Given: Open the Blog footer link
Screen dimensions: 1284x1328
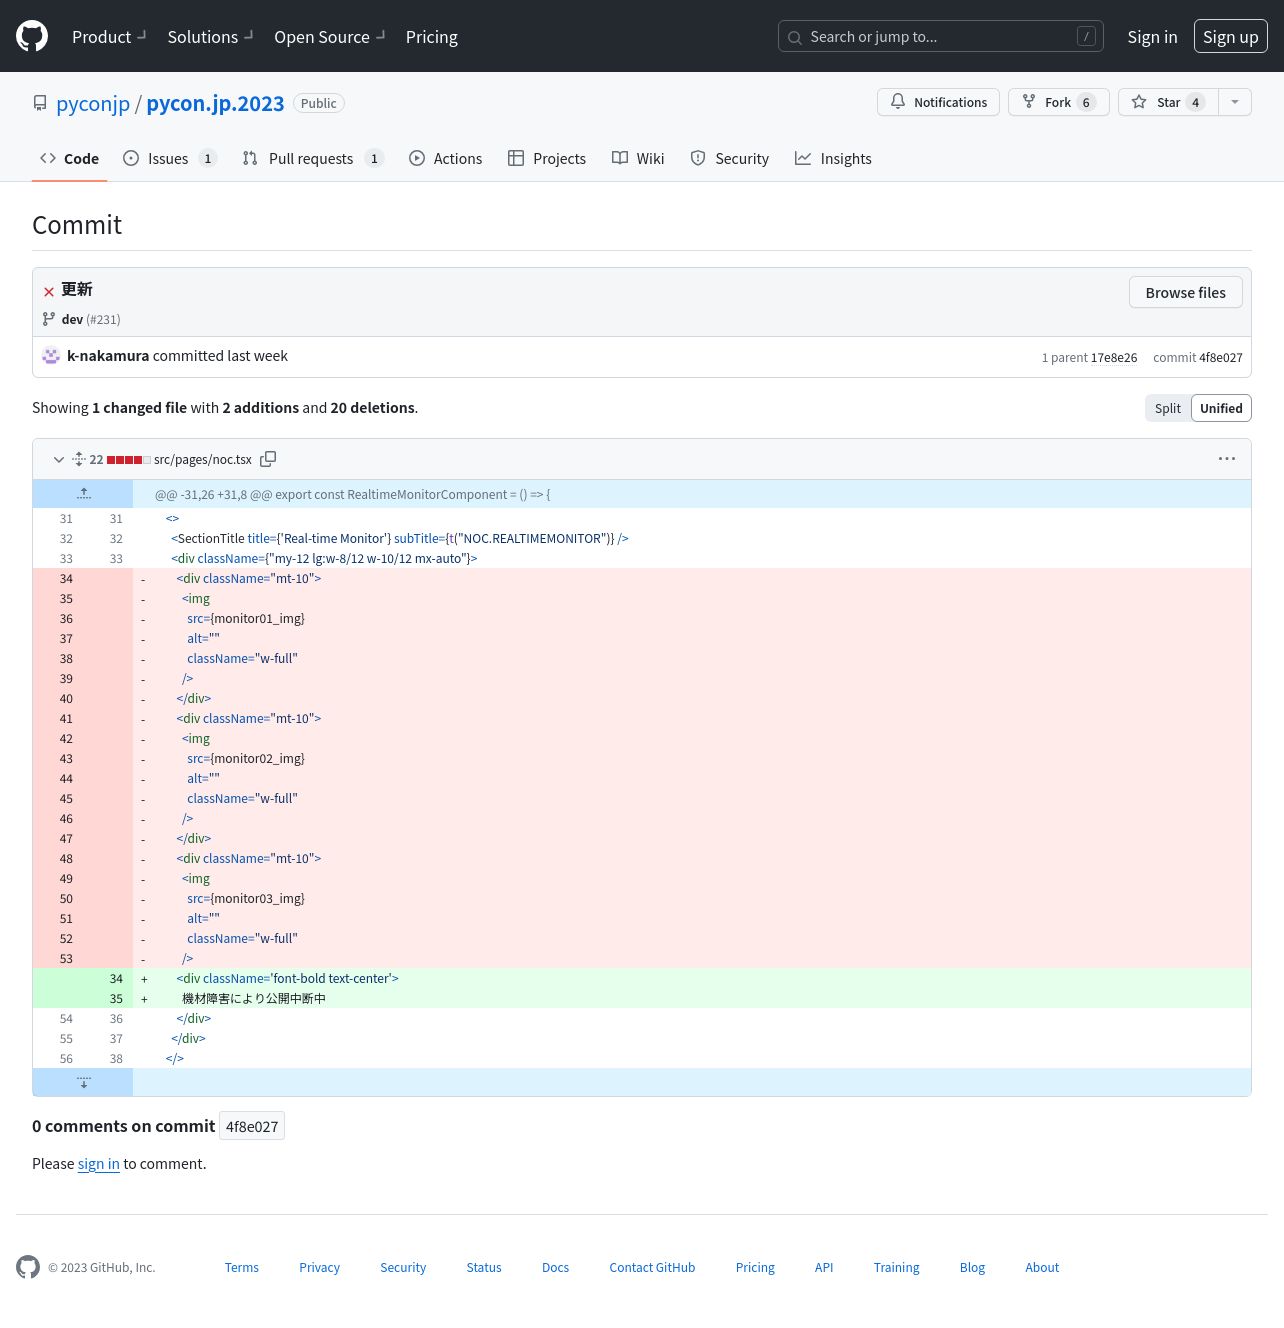Looking at the screenshot, I should coord(972,1267).
